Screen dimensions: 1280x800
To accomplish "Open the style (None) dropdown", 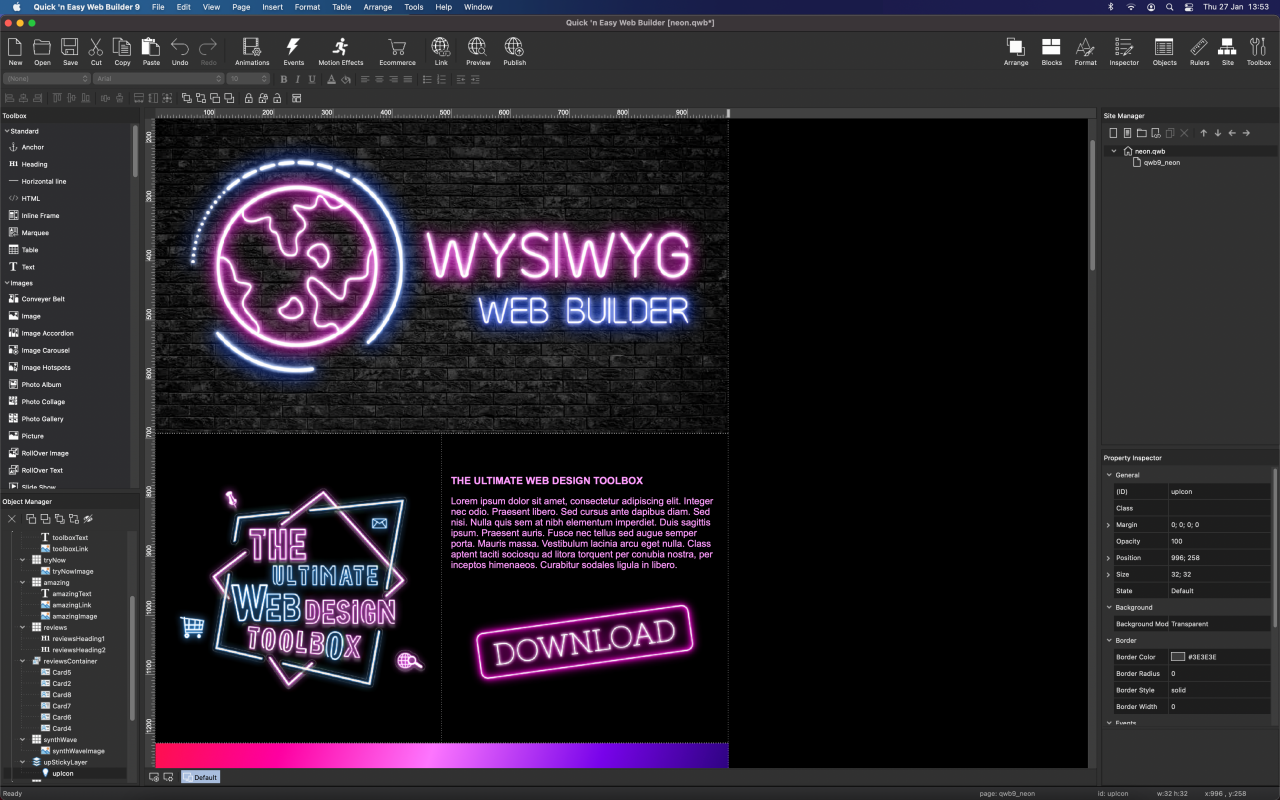I will coord(46,79).
